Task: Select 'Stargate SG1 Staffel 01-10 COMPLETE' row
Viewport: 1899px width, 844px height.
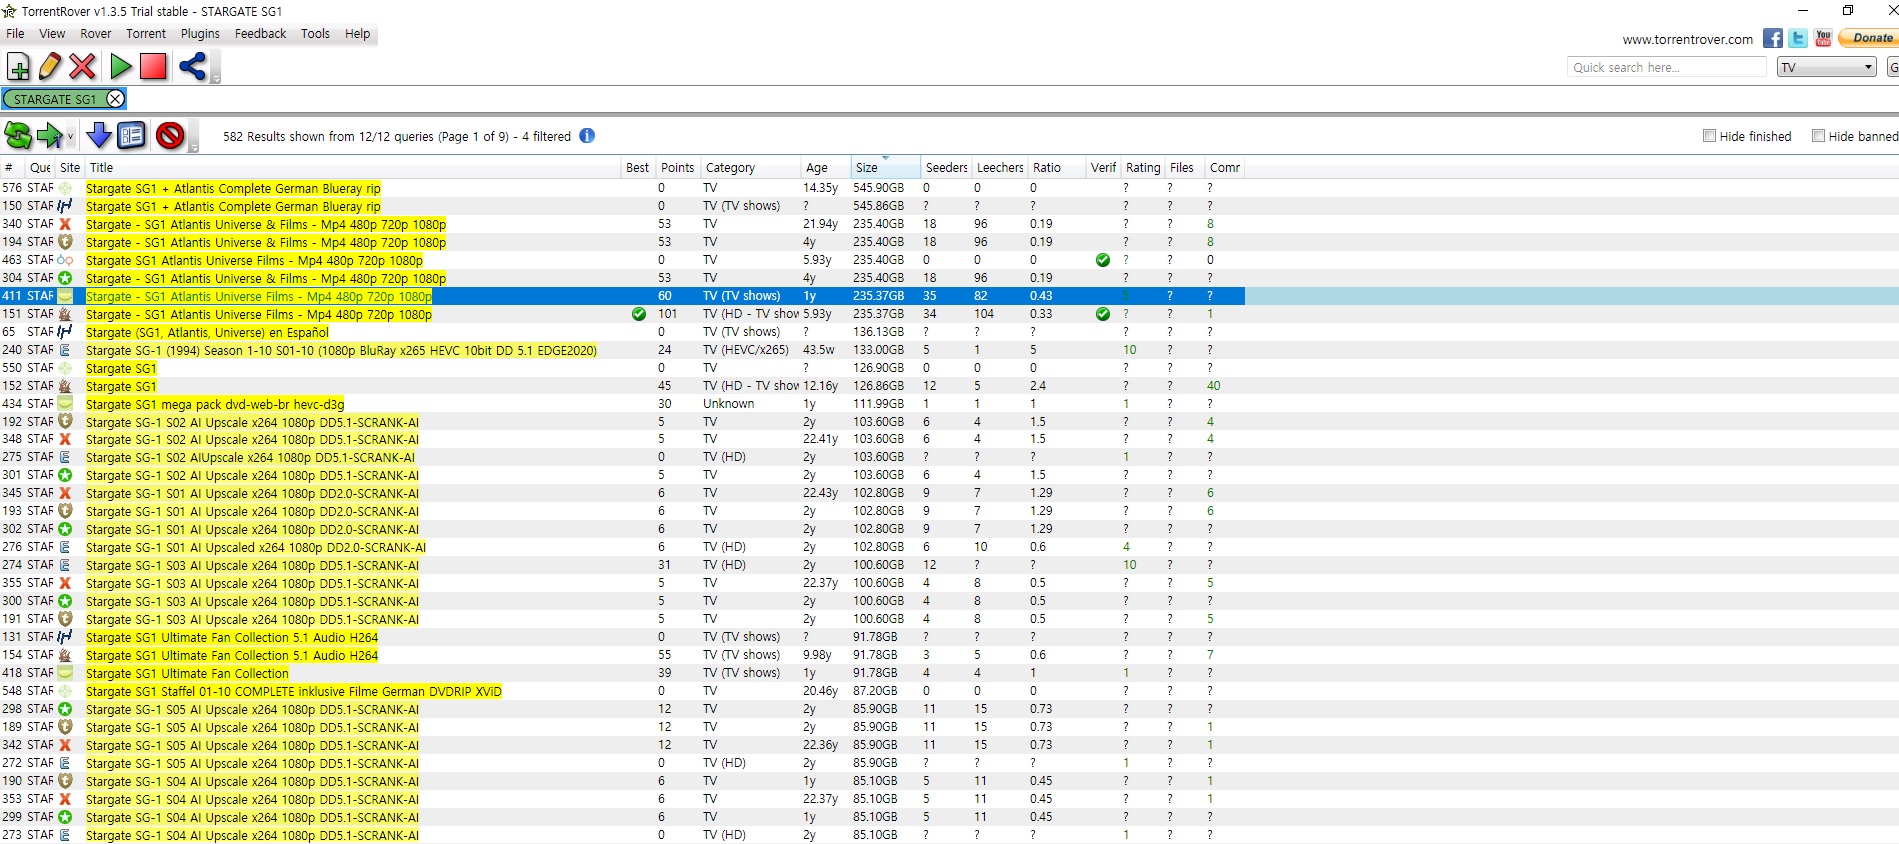Action: [622, 691]
